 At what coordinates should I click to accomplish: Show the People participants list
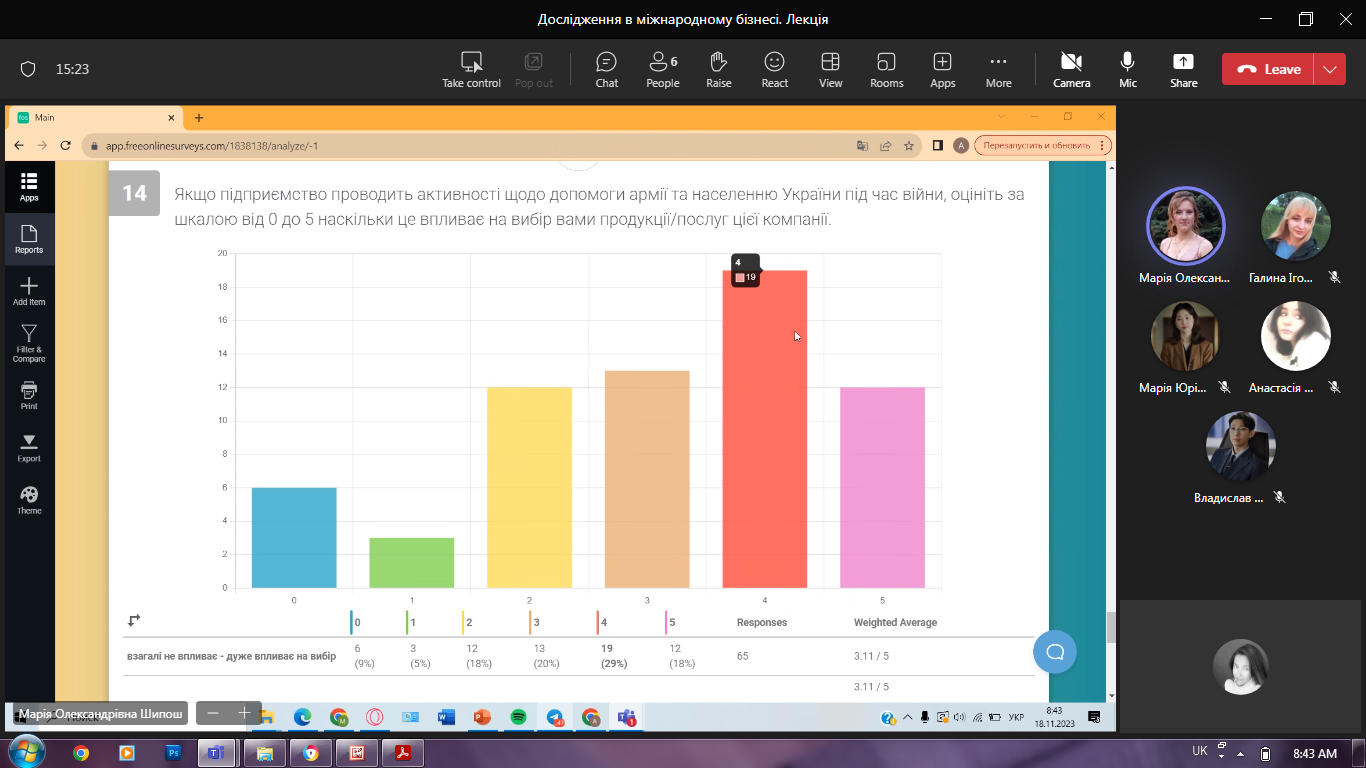coord(662,69)
